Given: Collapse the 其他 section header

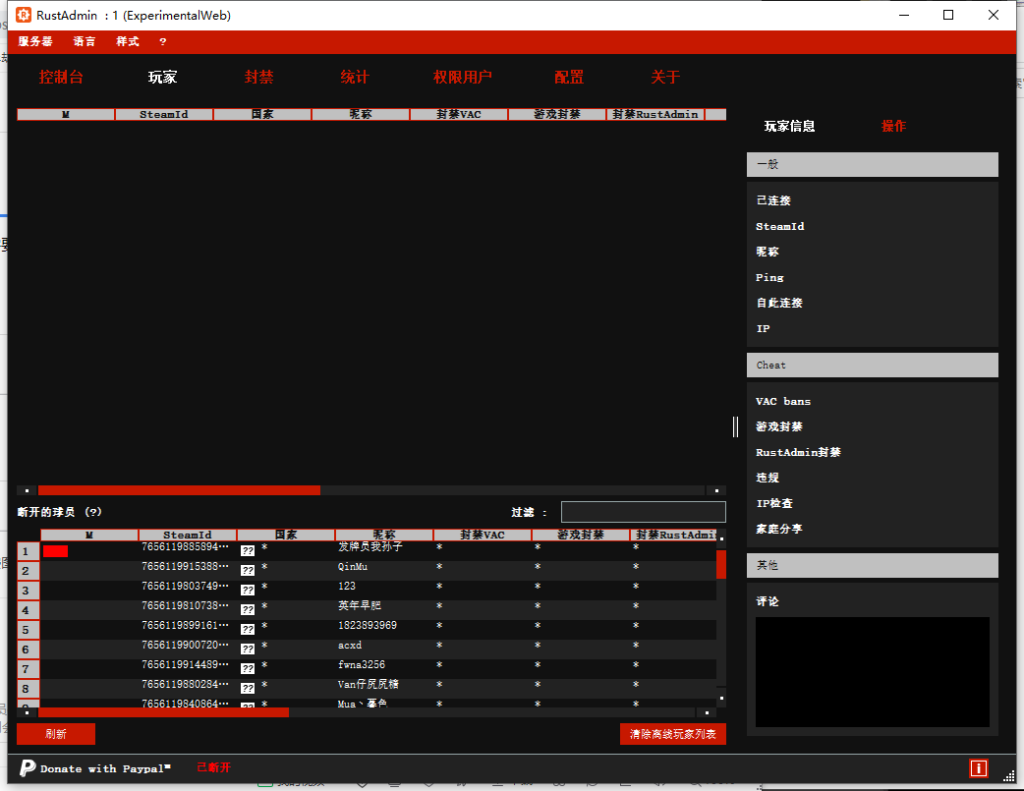Looking at the screenshot, I should (872, 566).
